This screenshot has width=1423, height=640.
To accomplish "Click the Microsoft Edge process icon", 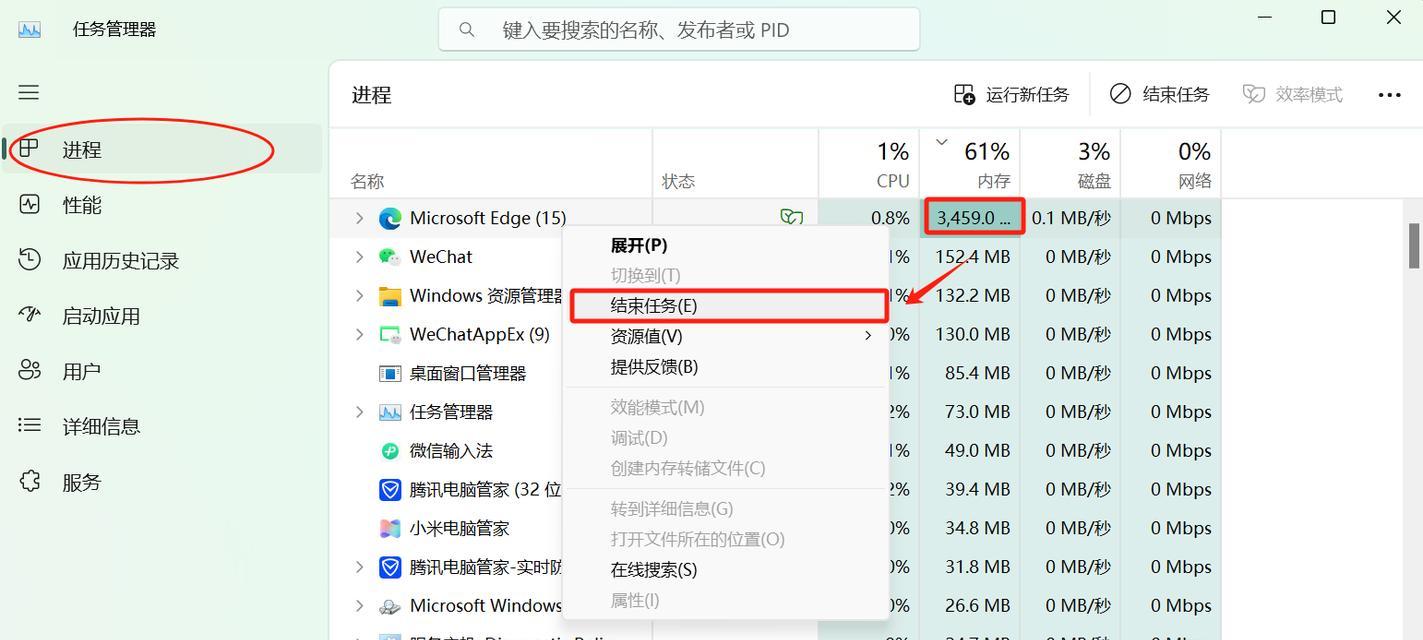I will [x=390, y=218].
